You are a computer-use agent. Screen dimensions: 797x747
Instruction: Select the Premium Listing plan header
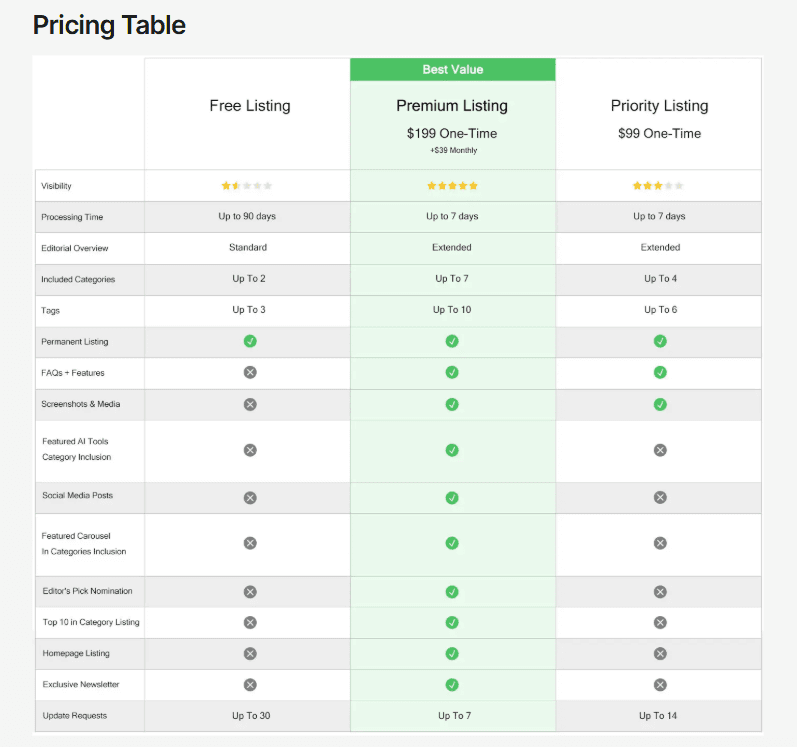click(452, 106)
